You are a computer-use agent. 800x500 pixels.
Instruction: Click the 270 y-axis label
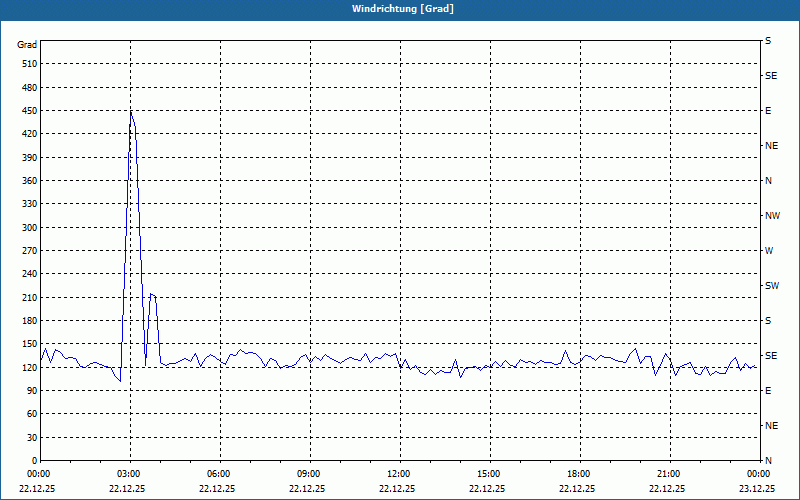point(30,251)
